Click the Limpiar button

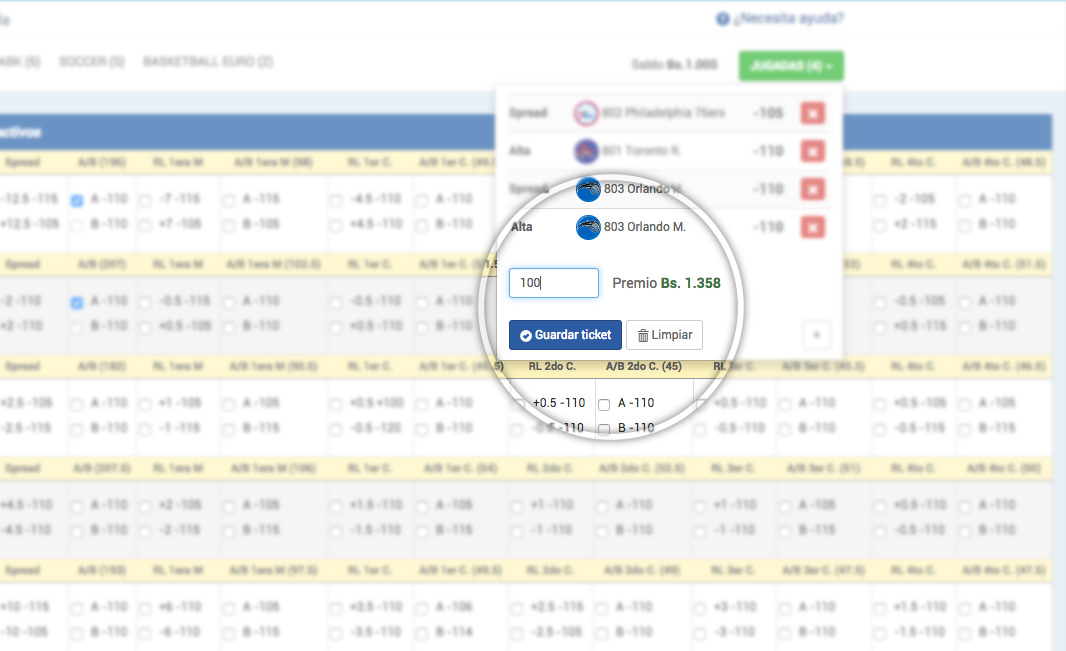pos(664,335)
